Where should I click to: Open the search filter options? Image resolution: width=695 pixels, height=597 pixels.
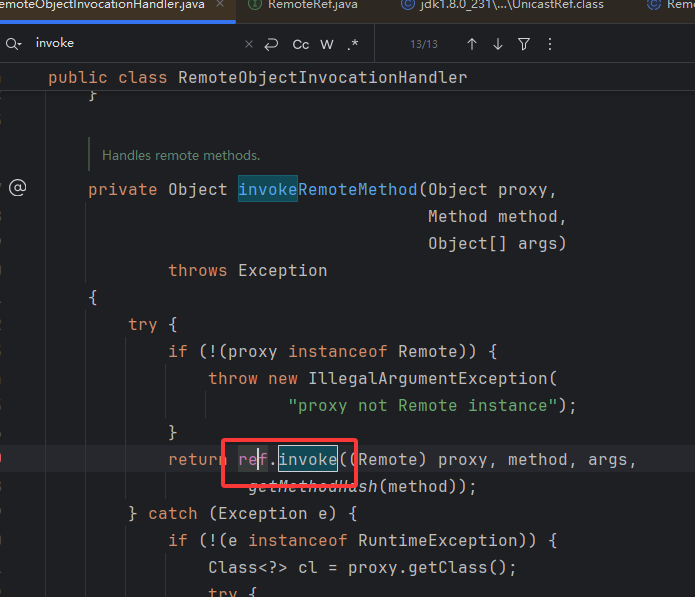[524, 44]
